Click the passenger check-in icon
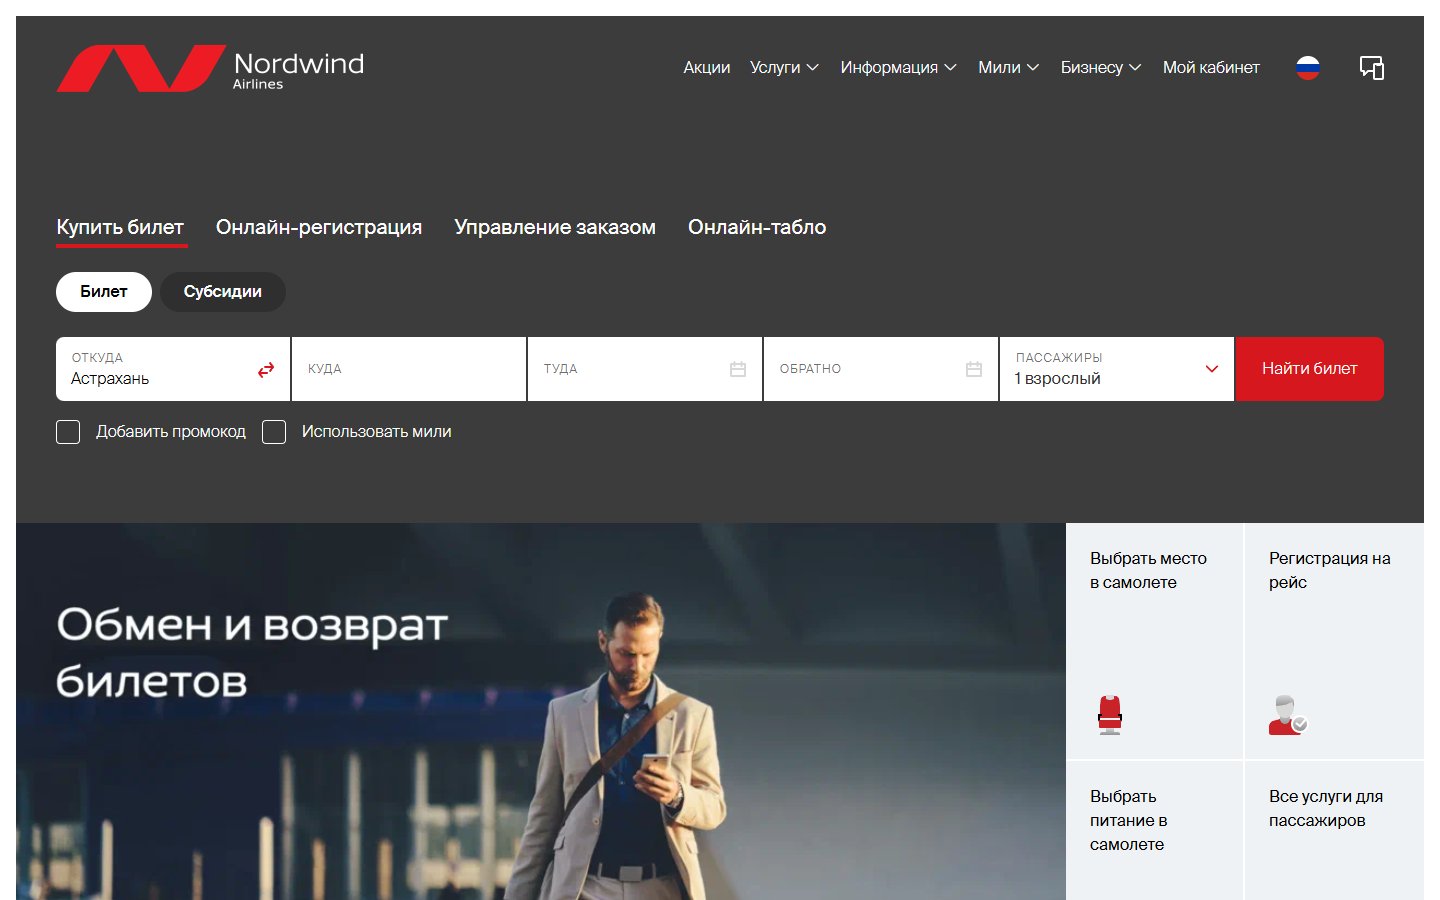Image resolution: width=1440 pixels, height=900 pixels. pos(1288,715)
